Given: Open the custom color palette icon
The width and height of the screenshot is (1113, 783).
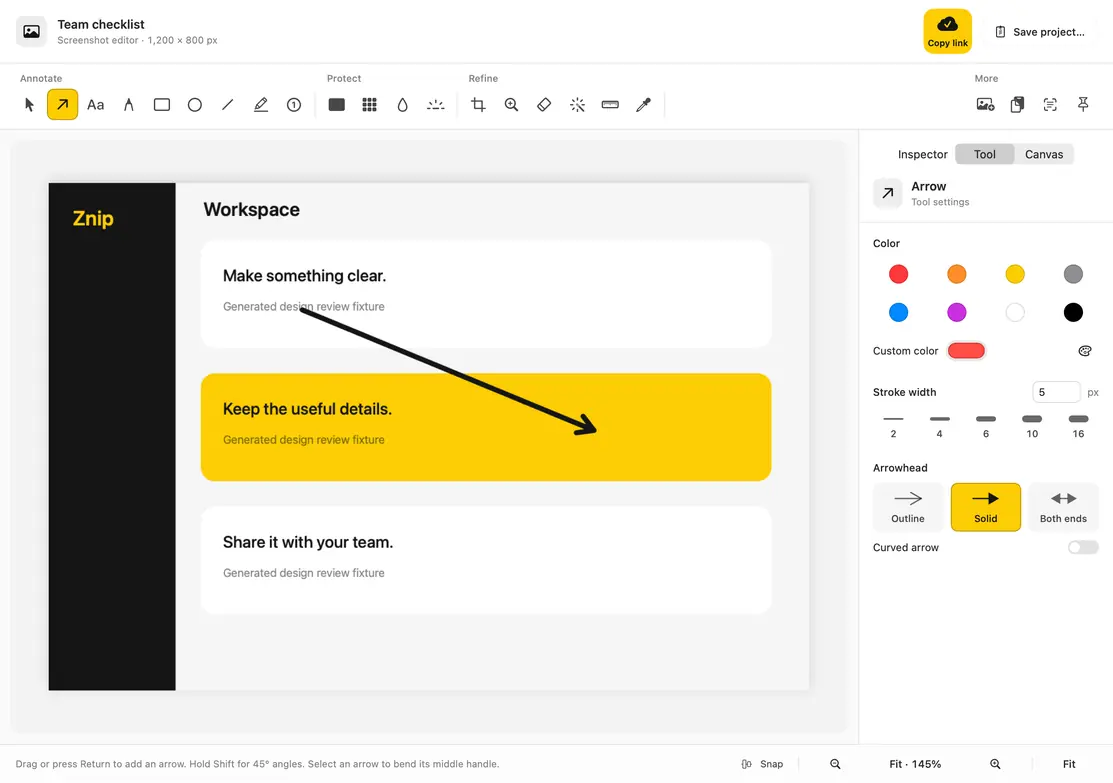Looking at the screenshot, I should click(1085, 351).
